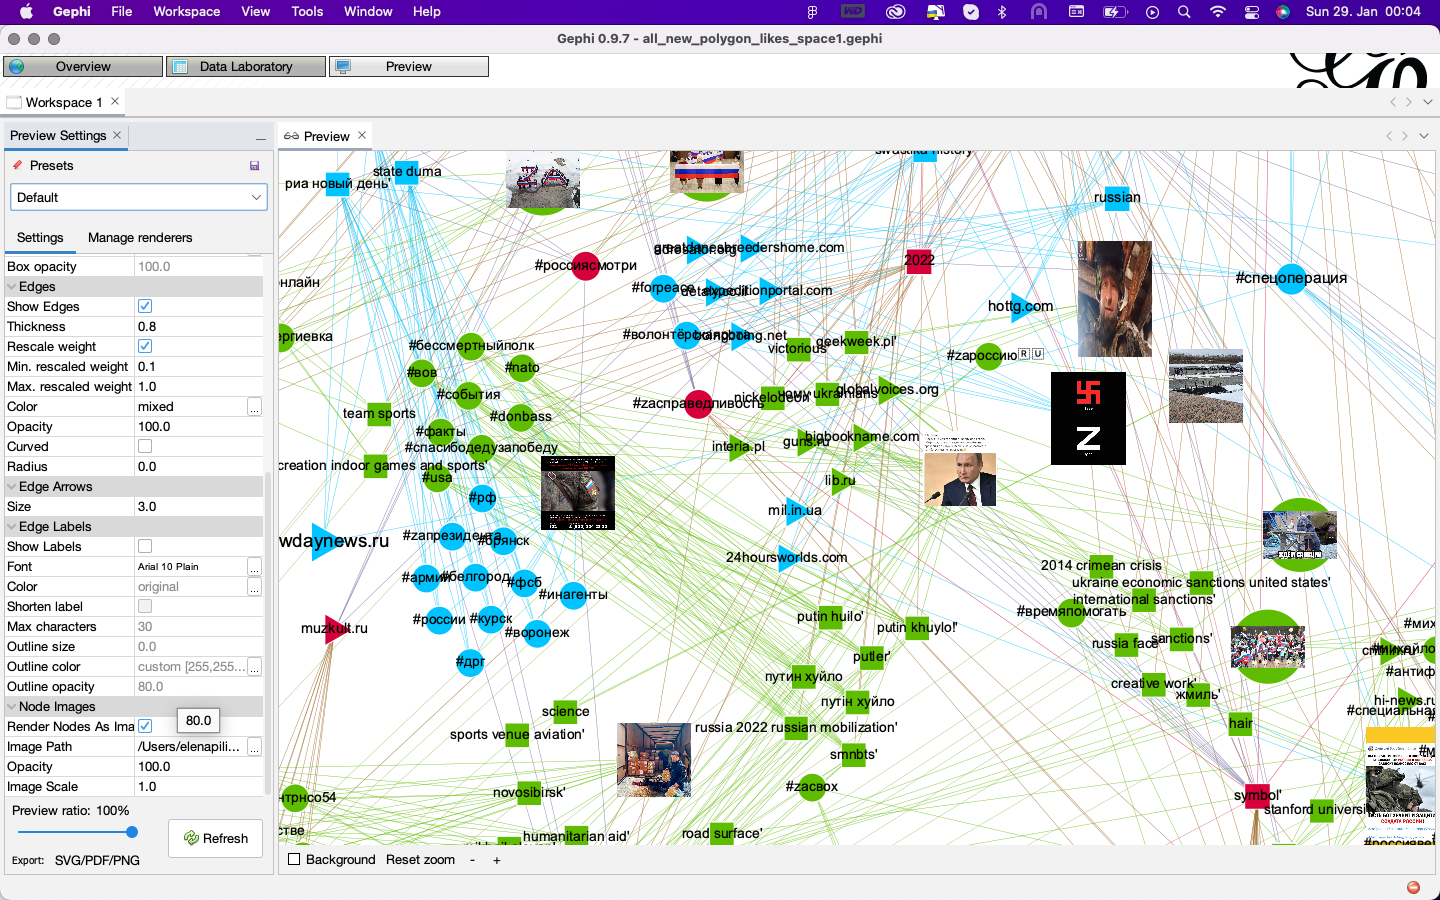Open the Tools menu
The height and width of the screenshot is (900, 1440).
click(x=307, y=11)
